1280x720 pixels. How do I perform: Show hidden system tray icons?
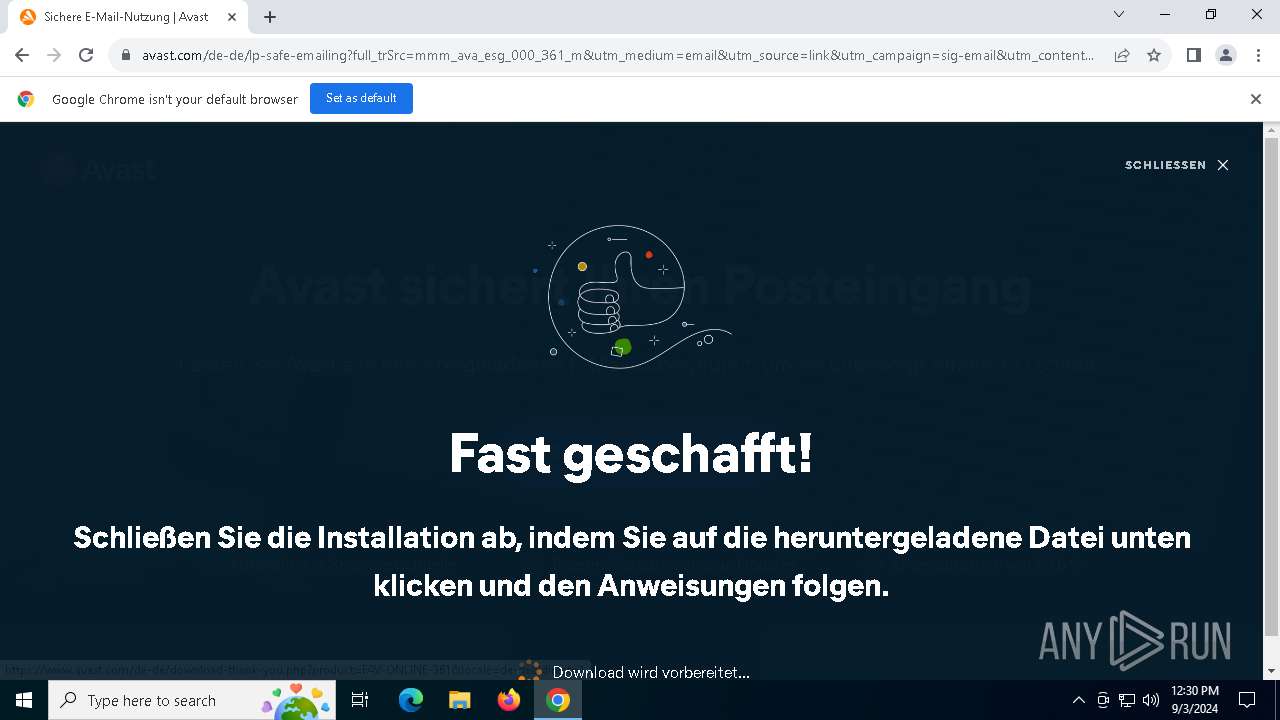click(1078, 700)
